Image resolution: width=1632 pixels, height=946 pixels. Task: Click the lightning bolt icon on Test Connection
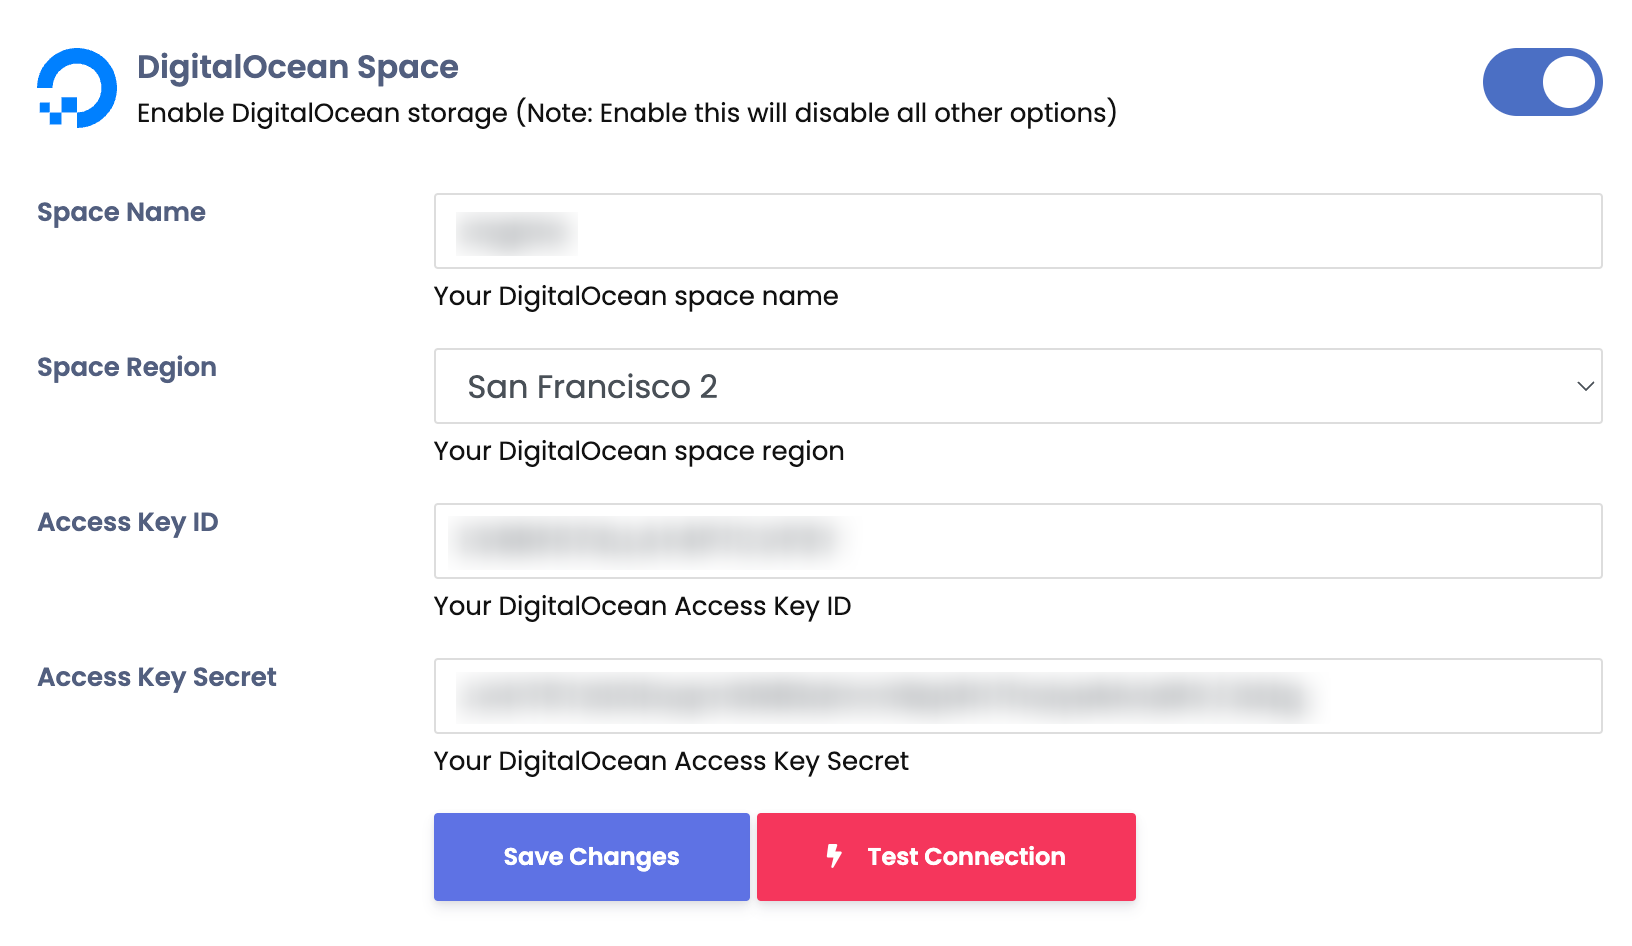[834, 856]
